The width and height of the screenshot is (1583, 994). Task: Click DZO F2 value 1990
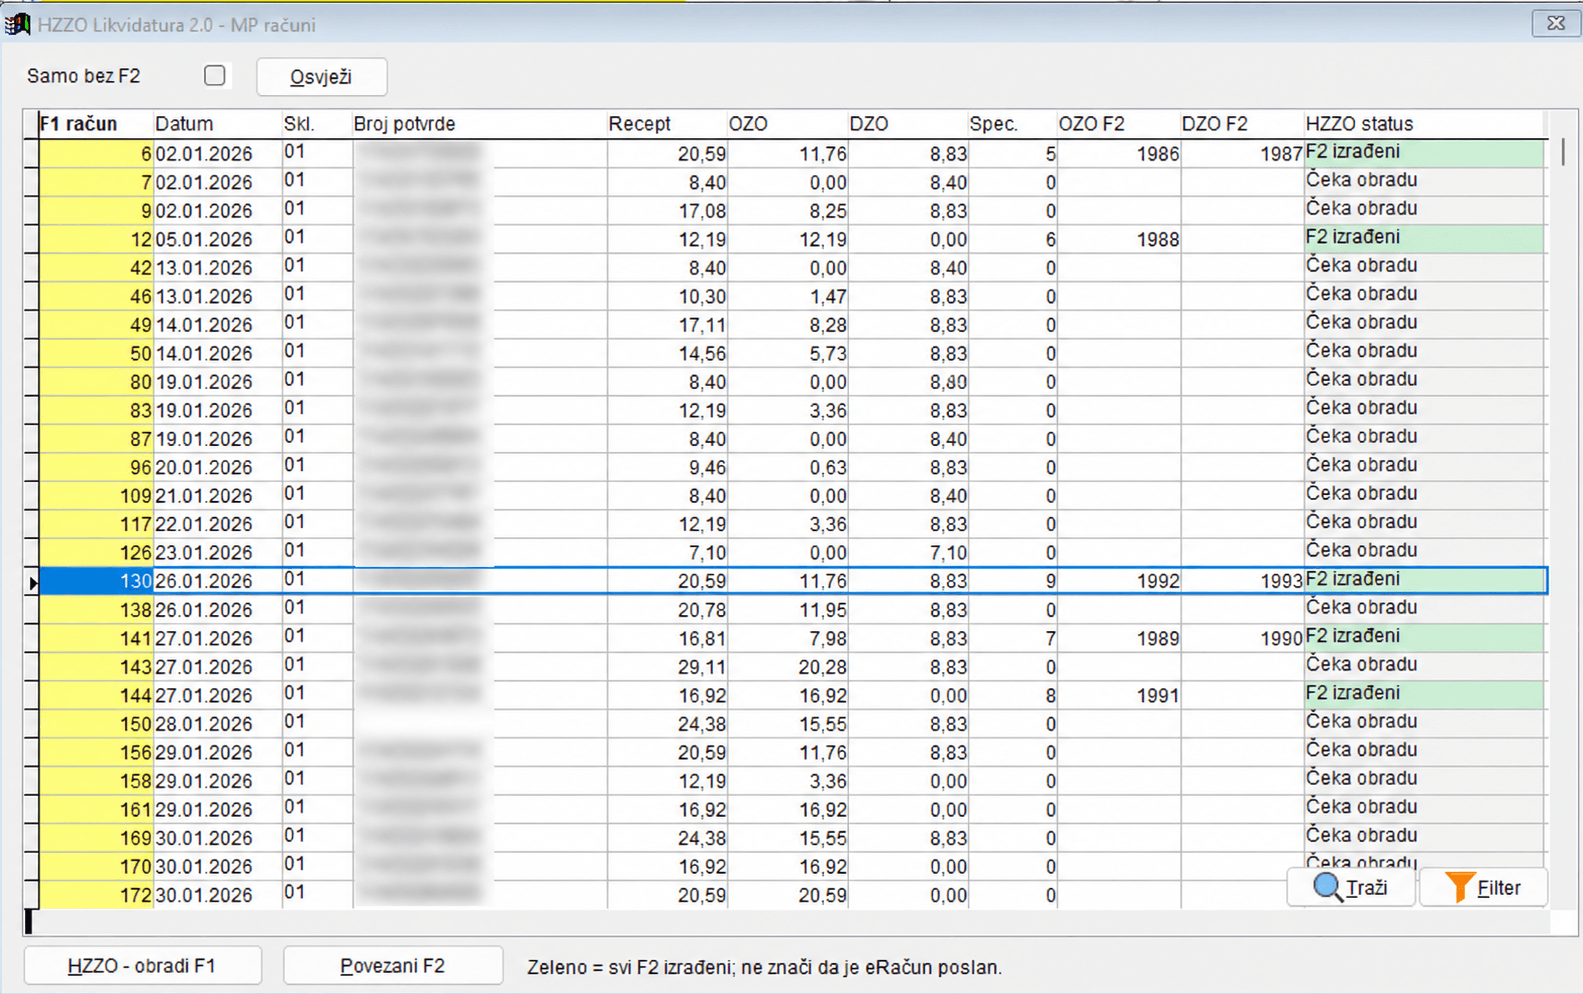click(1281, 639)
